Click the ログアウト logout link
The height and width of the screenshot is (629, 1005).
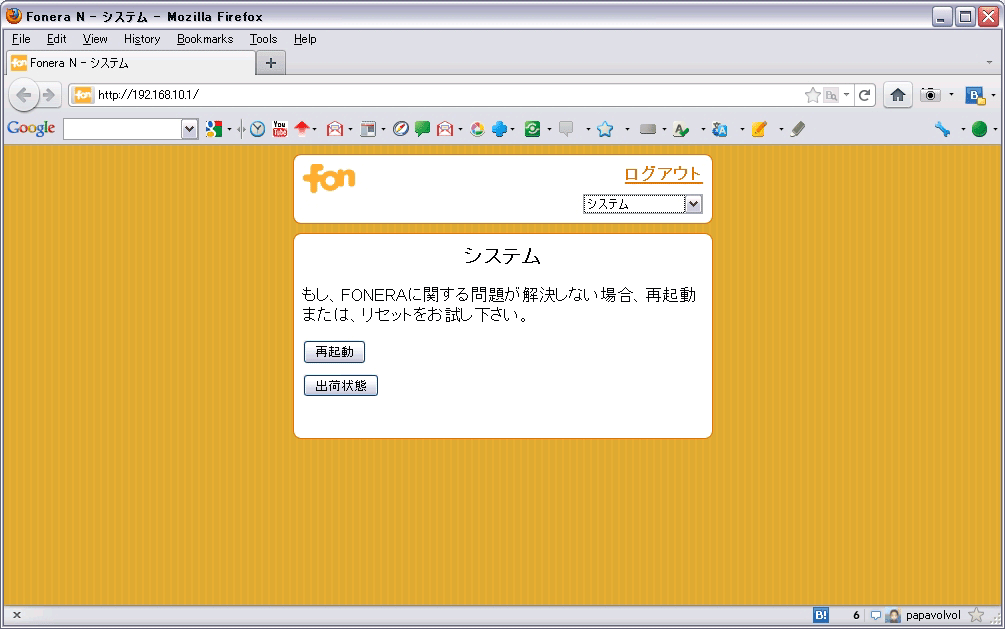tap(663, 174)
